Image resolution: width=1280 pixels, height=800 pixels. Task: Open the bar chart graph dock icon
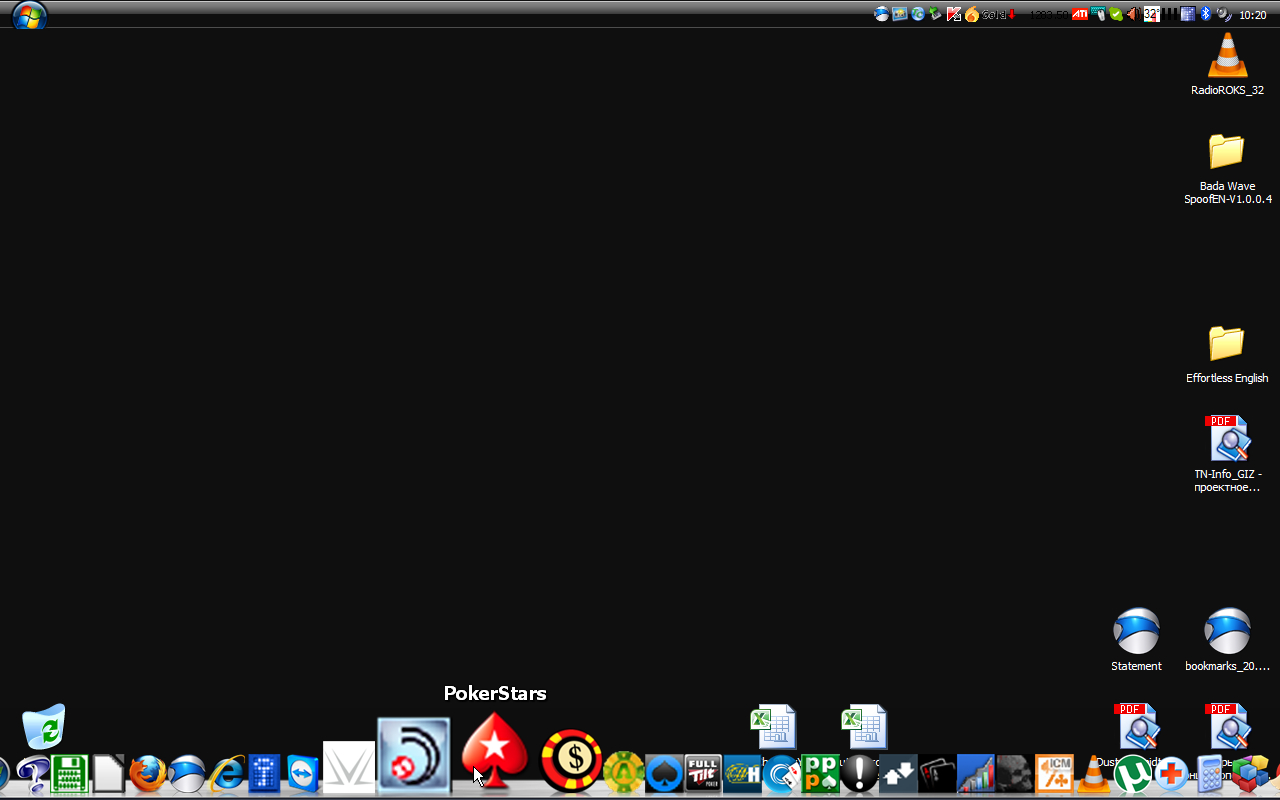click(x=976, y=773)
